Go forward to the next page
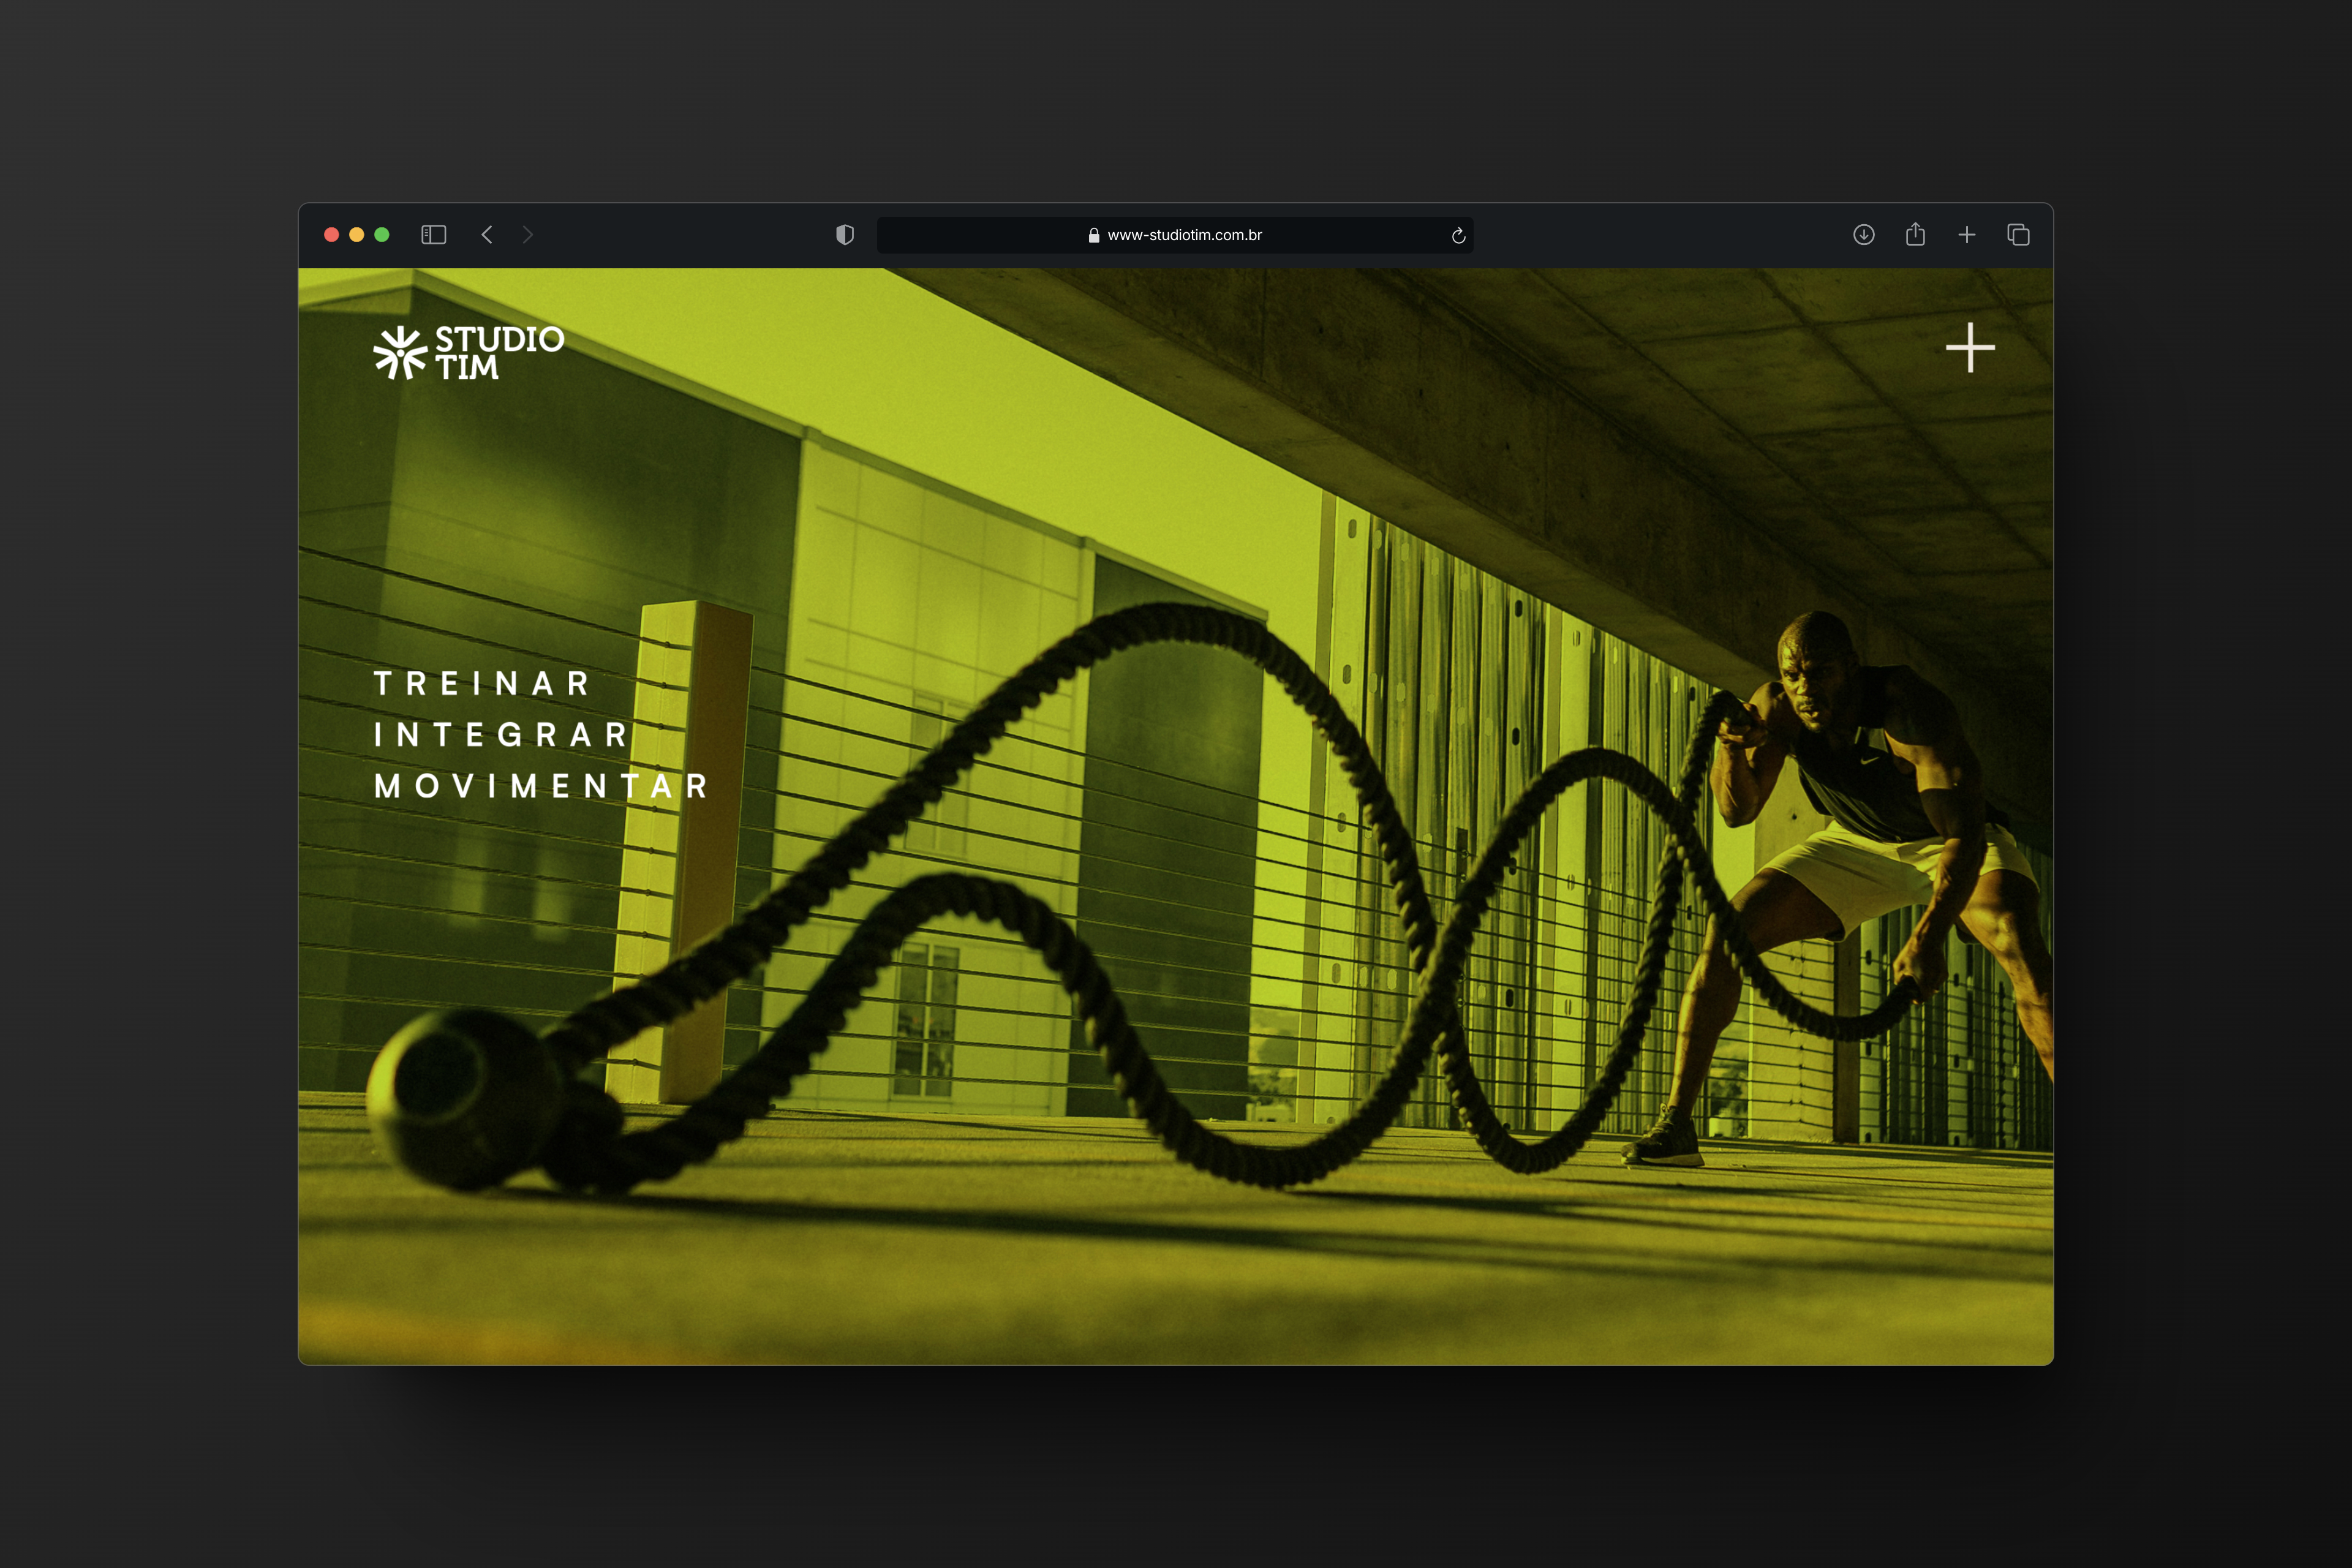2352x1568 pixels. tap(528, 235)
